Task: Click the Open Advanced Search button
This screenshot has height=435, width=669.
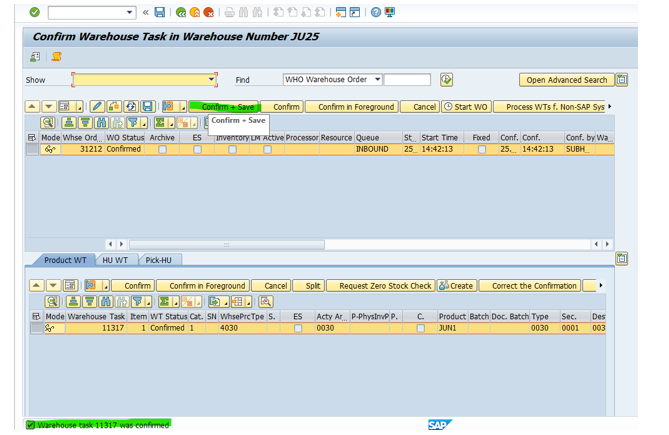Action: point(567,80)
